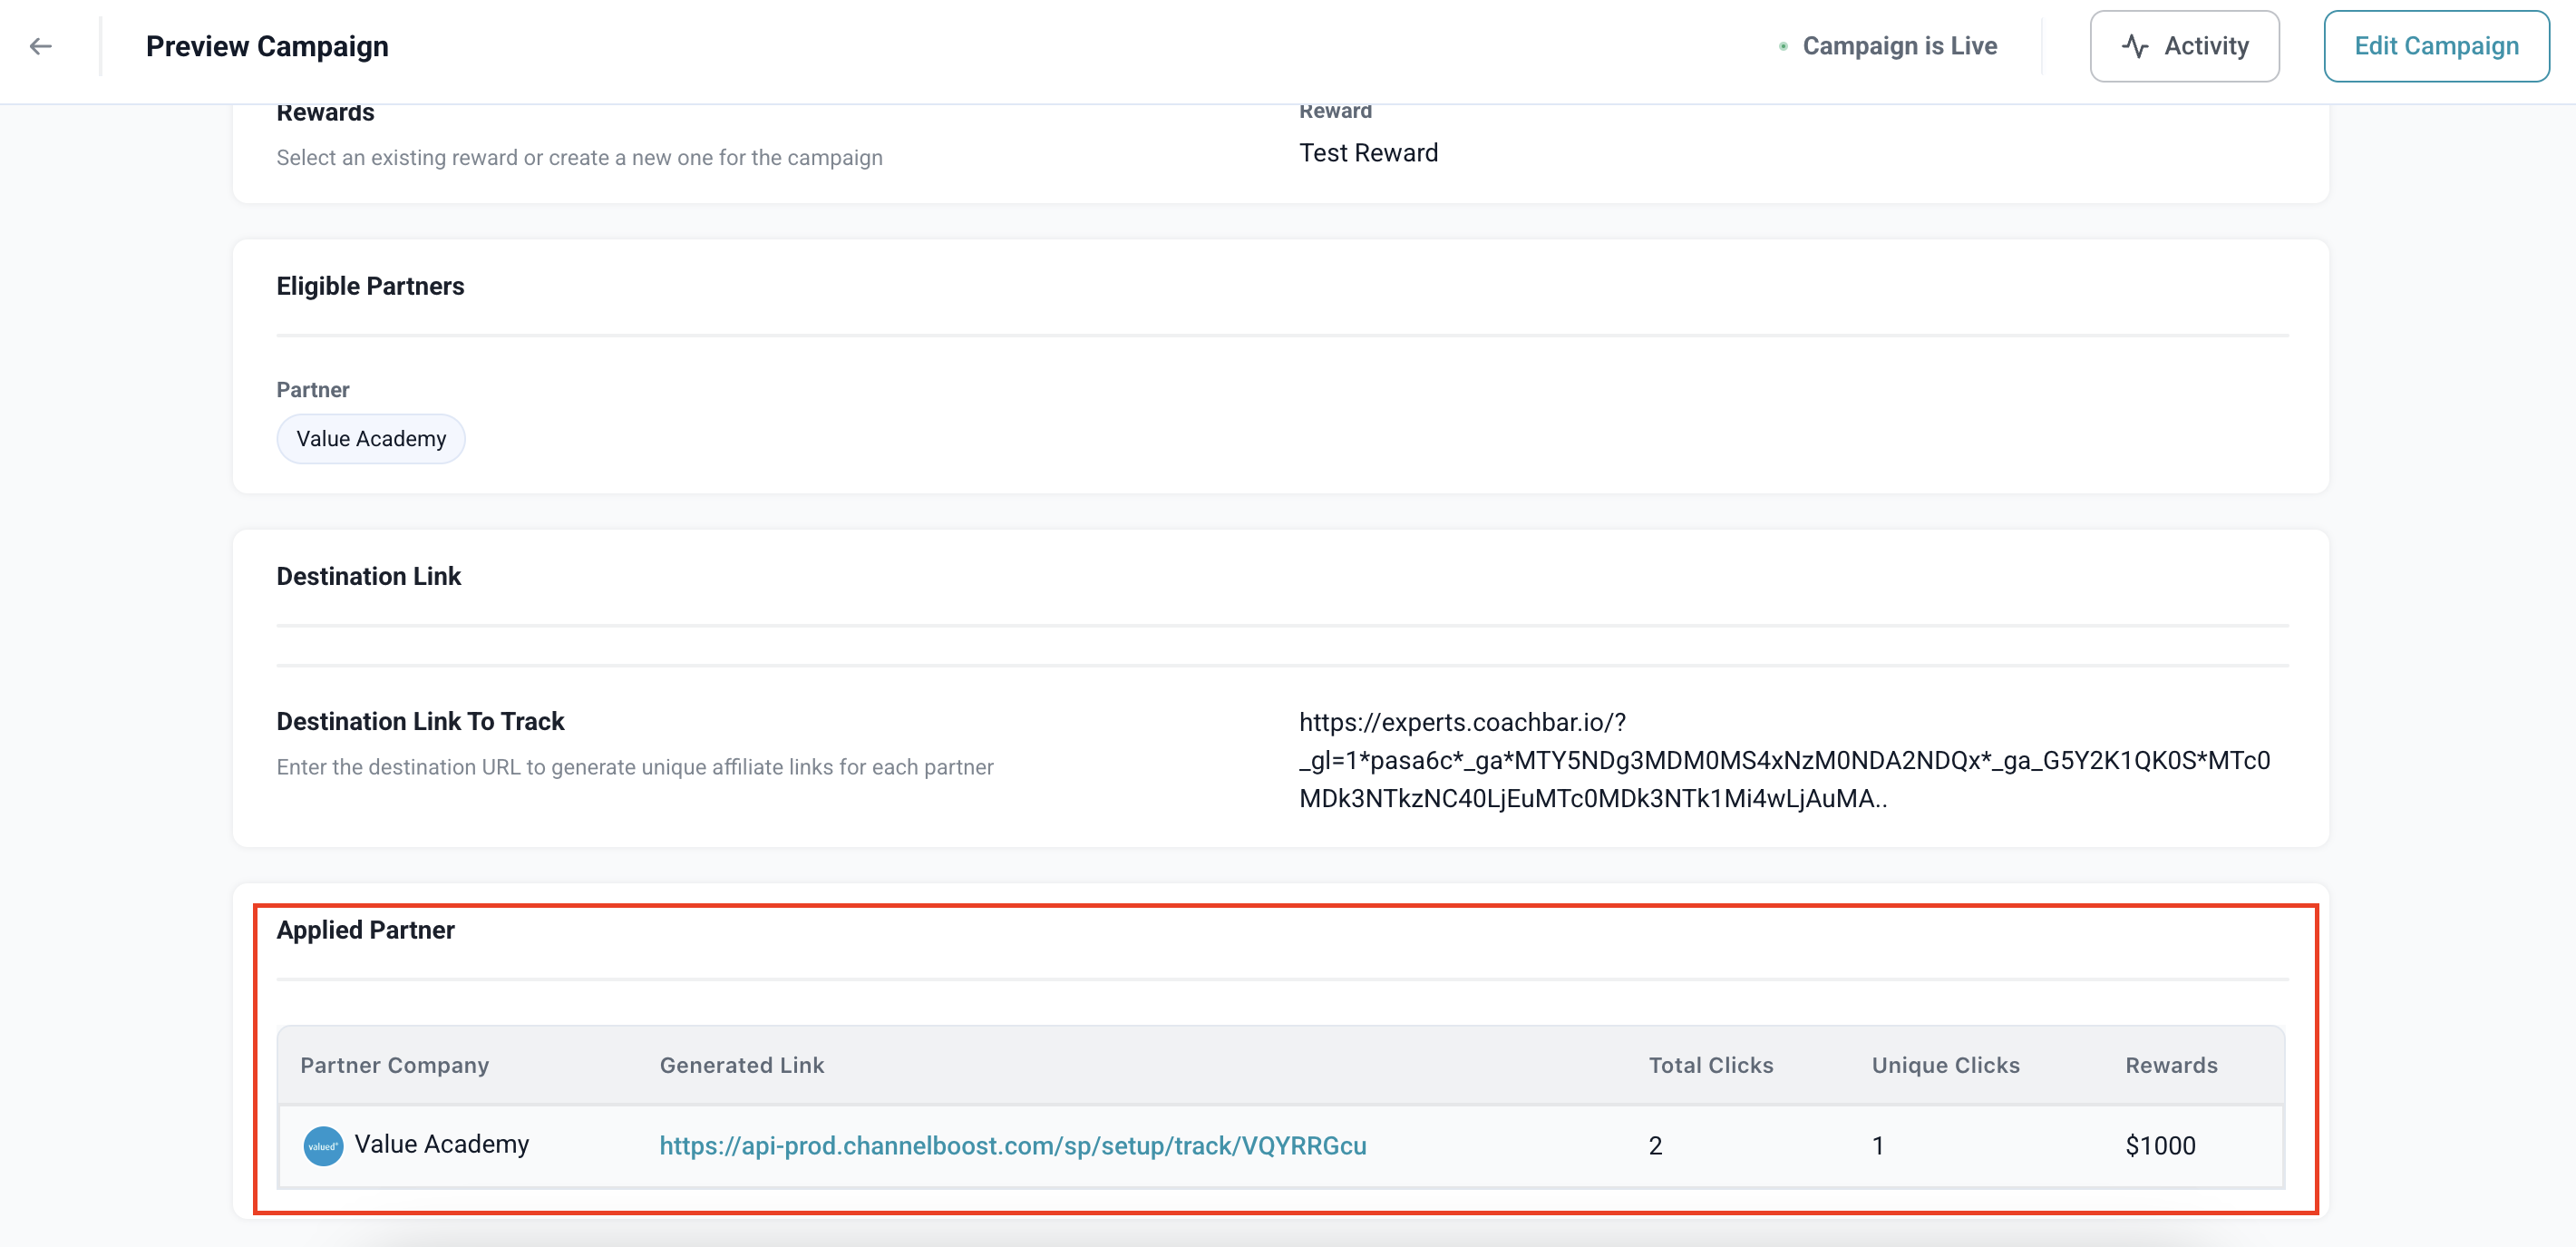Click the Campaign is Live label
This screenshot has width=2576, height=1247.
pos(1899,46)
